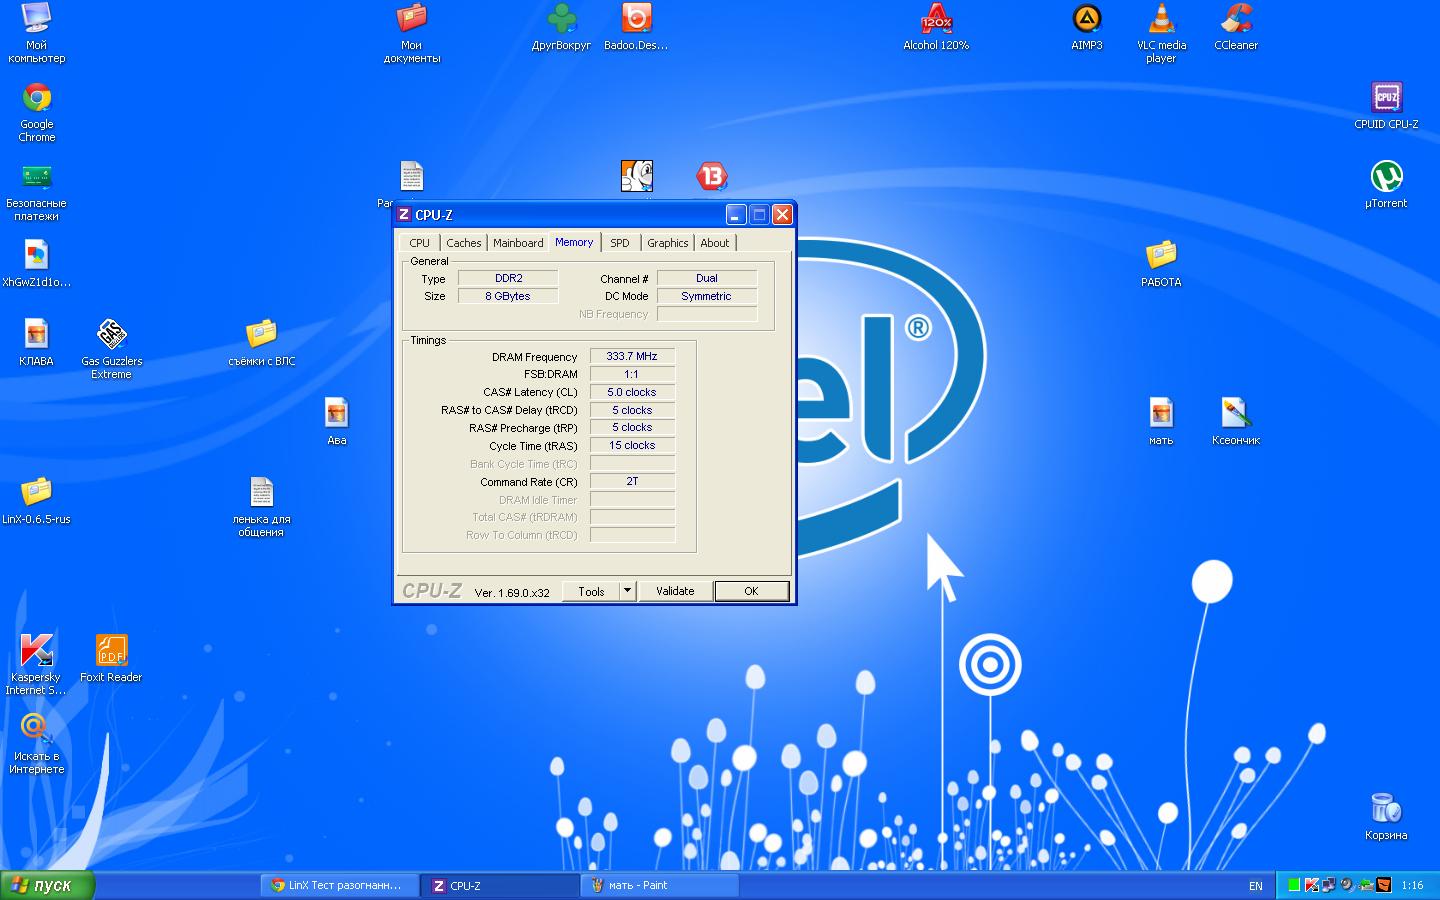Click the DC Mode value Symmetric
The height and width of the screenshot is (900, 1440).
click(x=707, y=296)
